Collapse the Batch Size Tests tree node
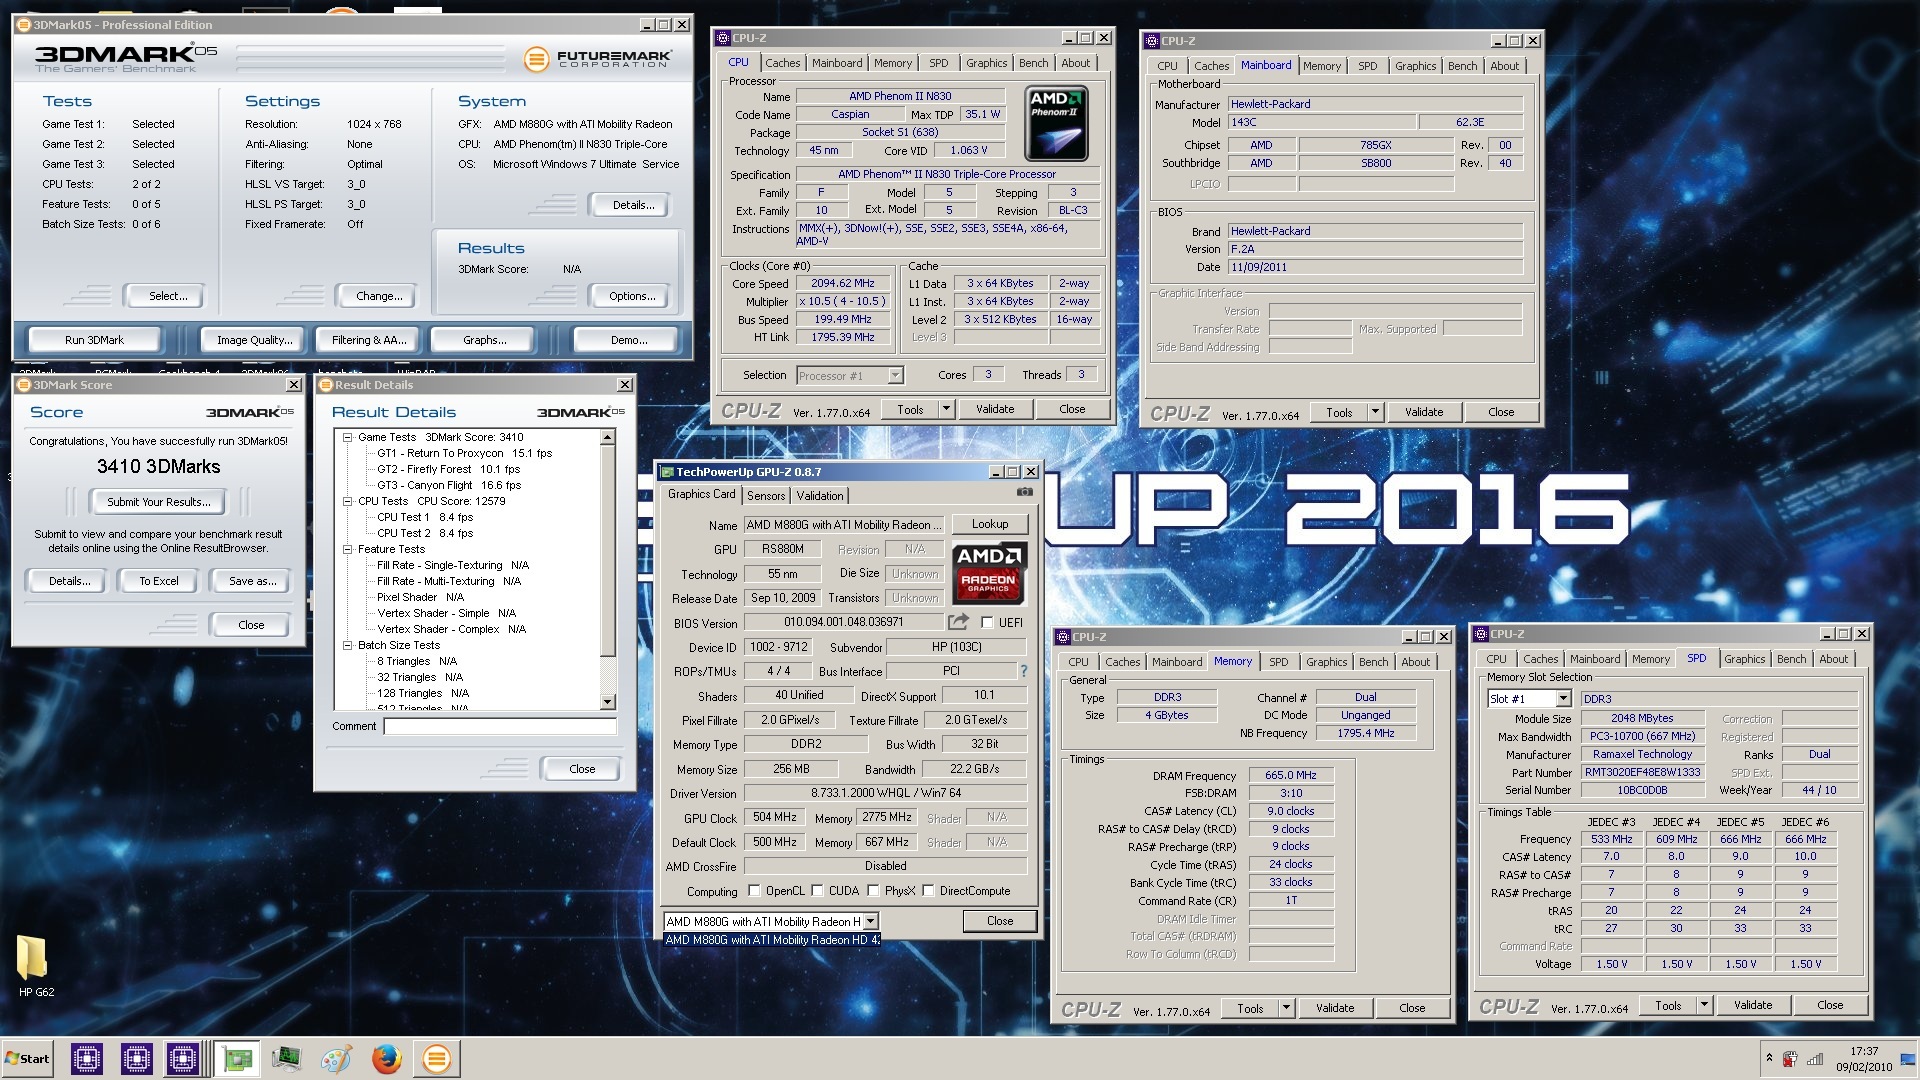Screen dimensions: 1920x1080 coord(347,645)
